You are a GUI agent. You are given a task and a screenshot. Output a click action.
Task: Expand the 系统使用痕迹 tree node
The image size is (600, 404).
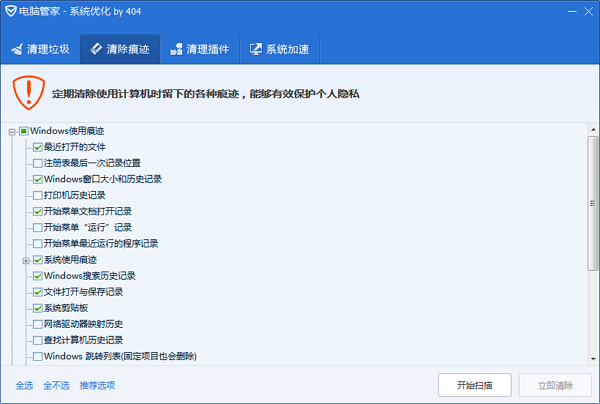[x=26, y=261]
